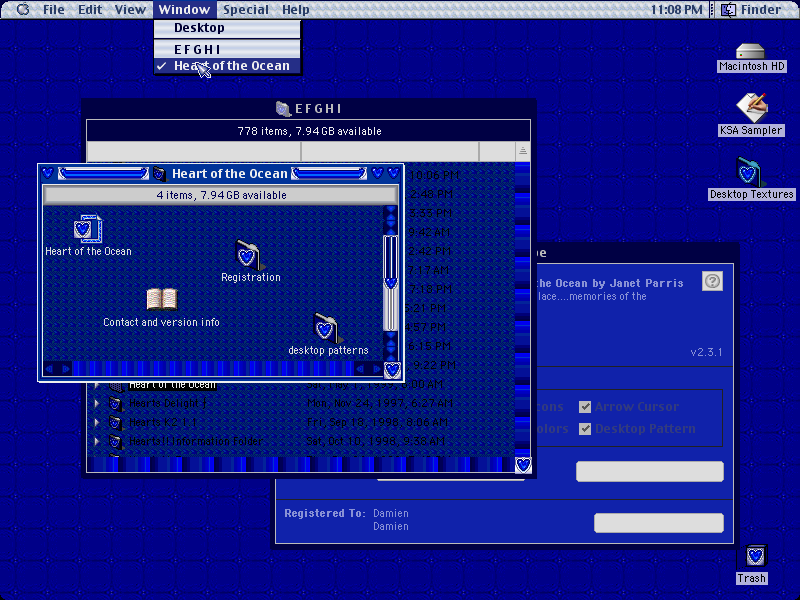Click the Heart of the Ocean window title

[x=230, y=173]
